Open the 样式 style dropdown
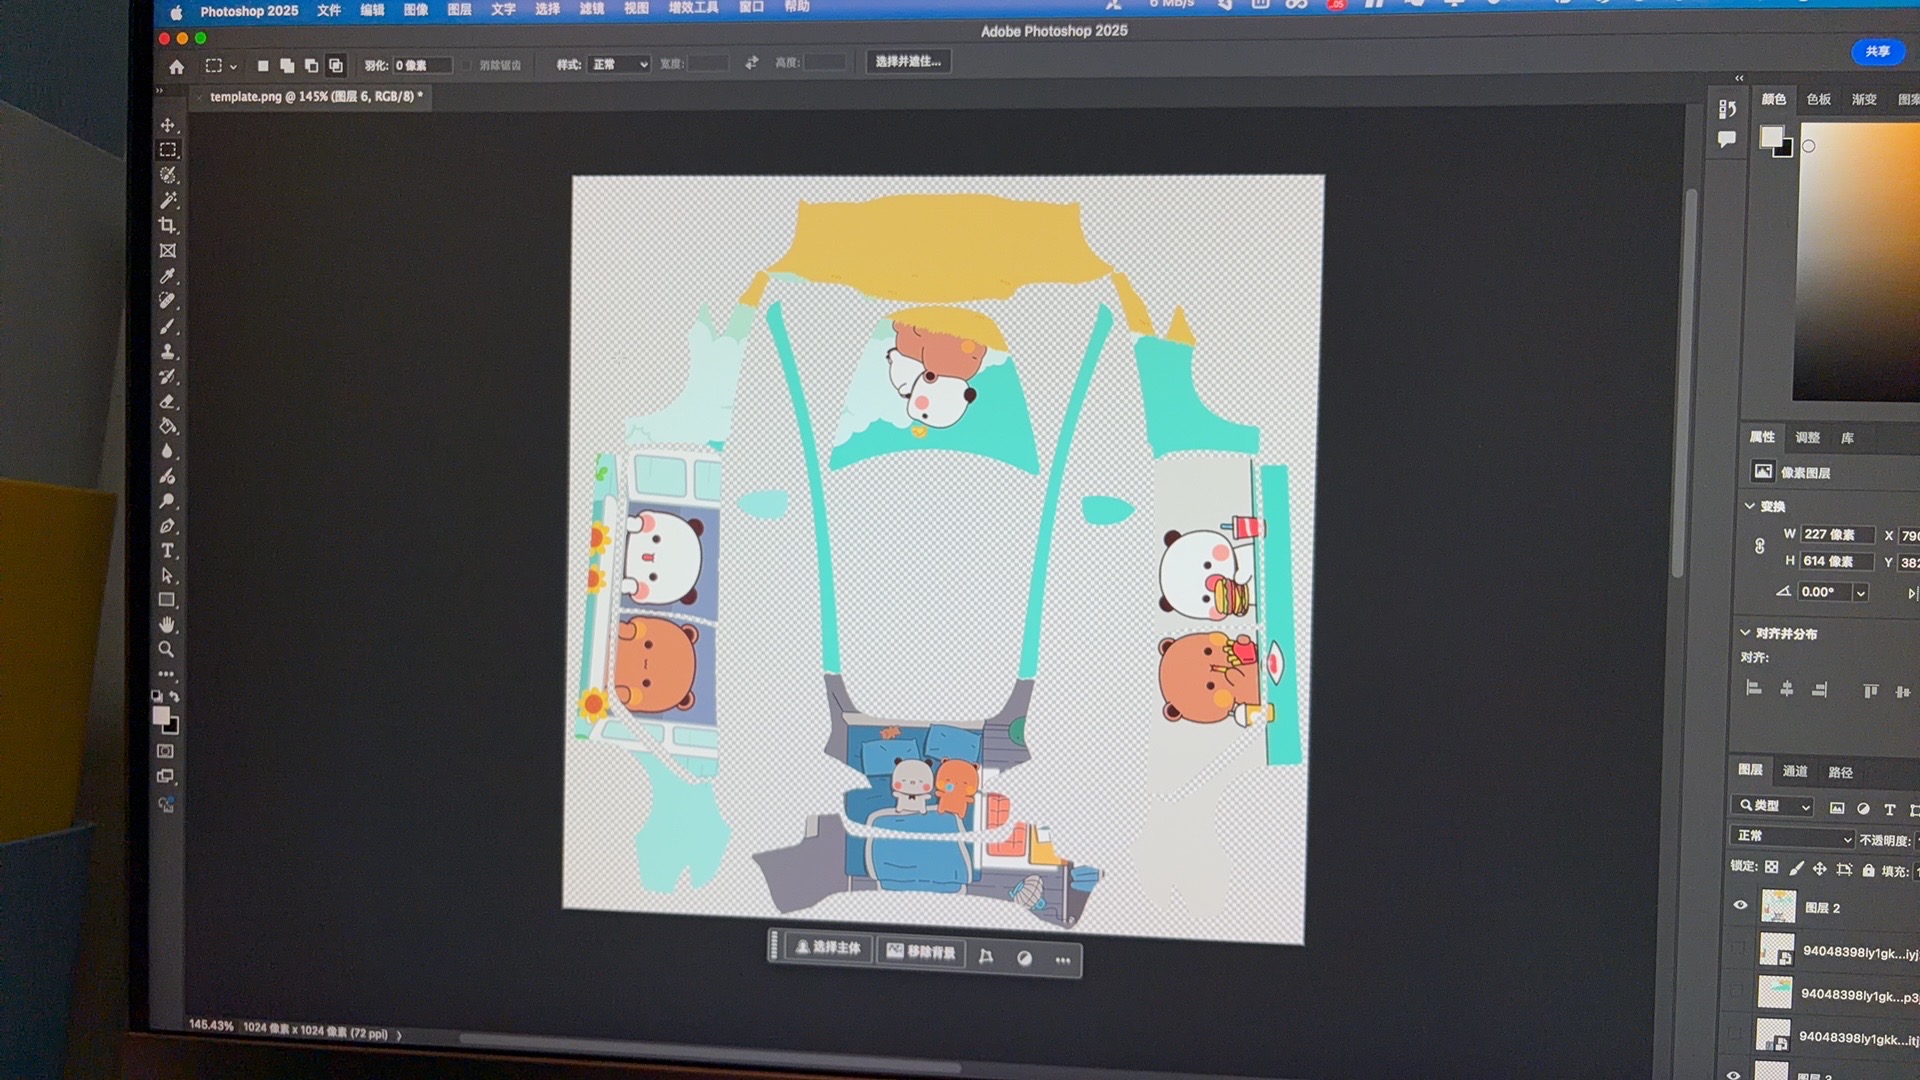This screenshot has width=1920, height=1080. tap(619, 64)
